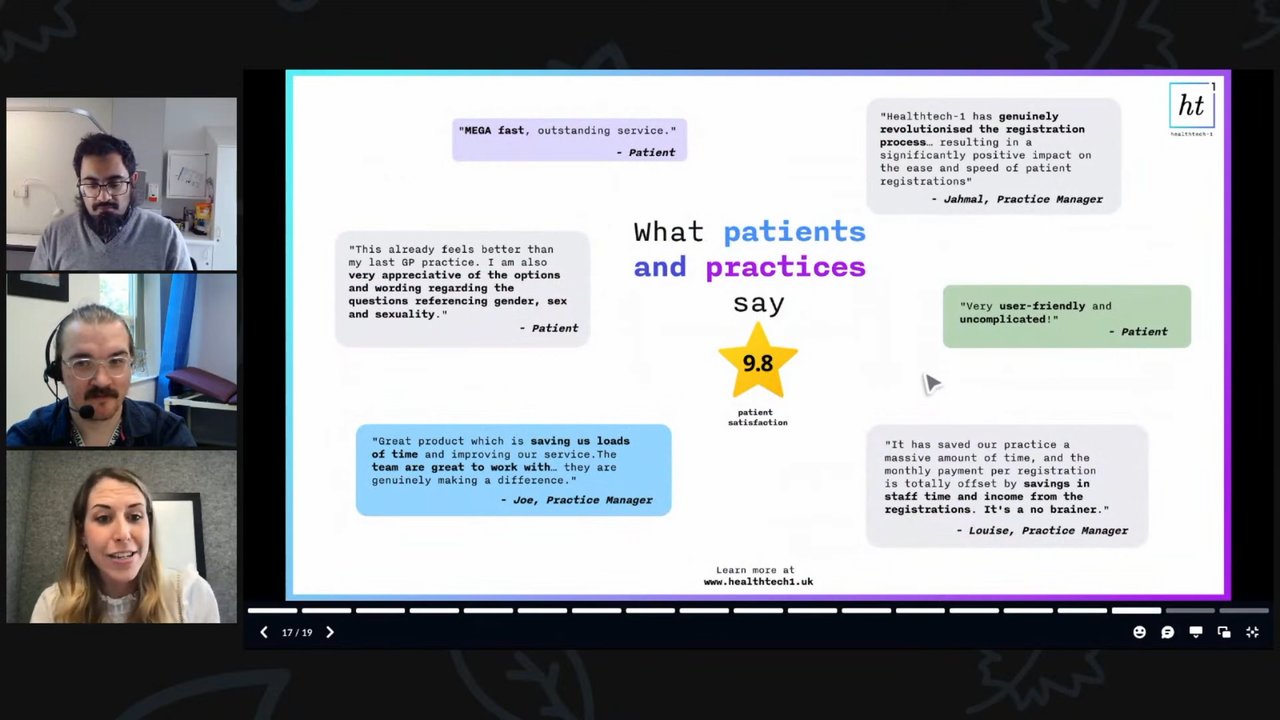Go to the previous slide arrow
This screenshot has height=720, width=1280.
tap(264, 632)
